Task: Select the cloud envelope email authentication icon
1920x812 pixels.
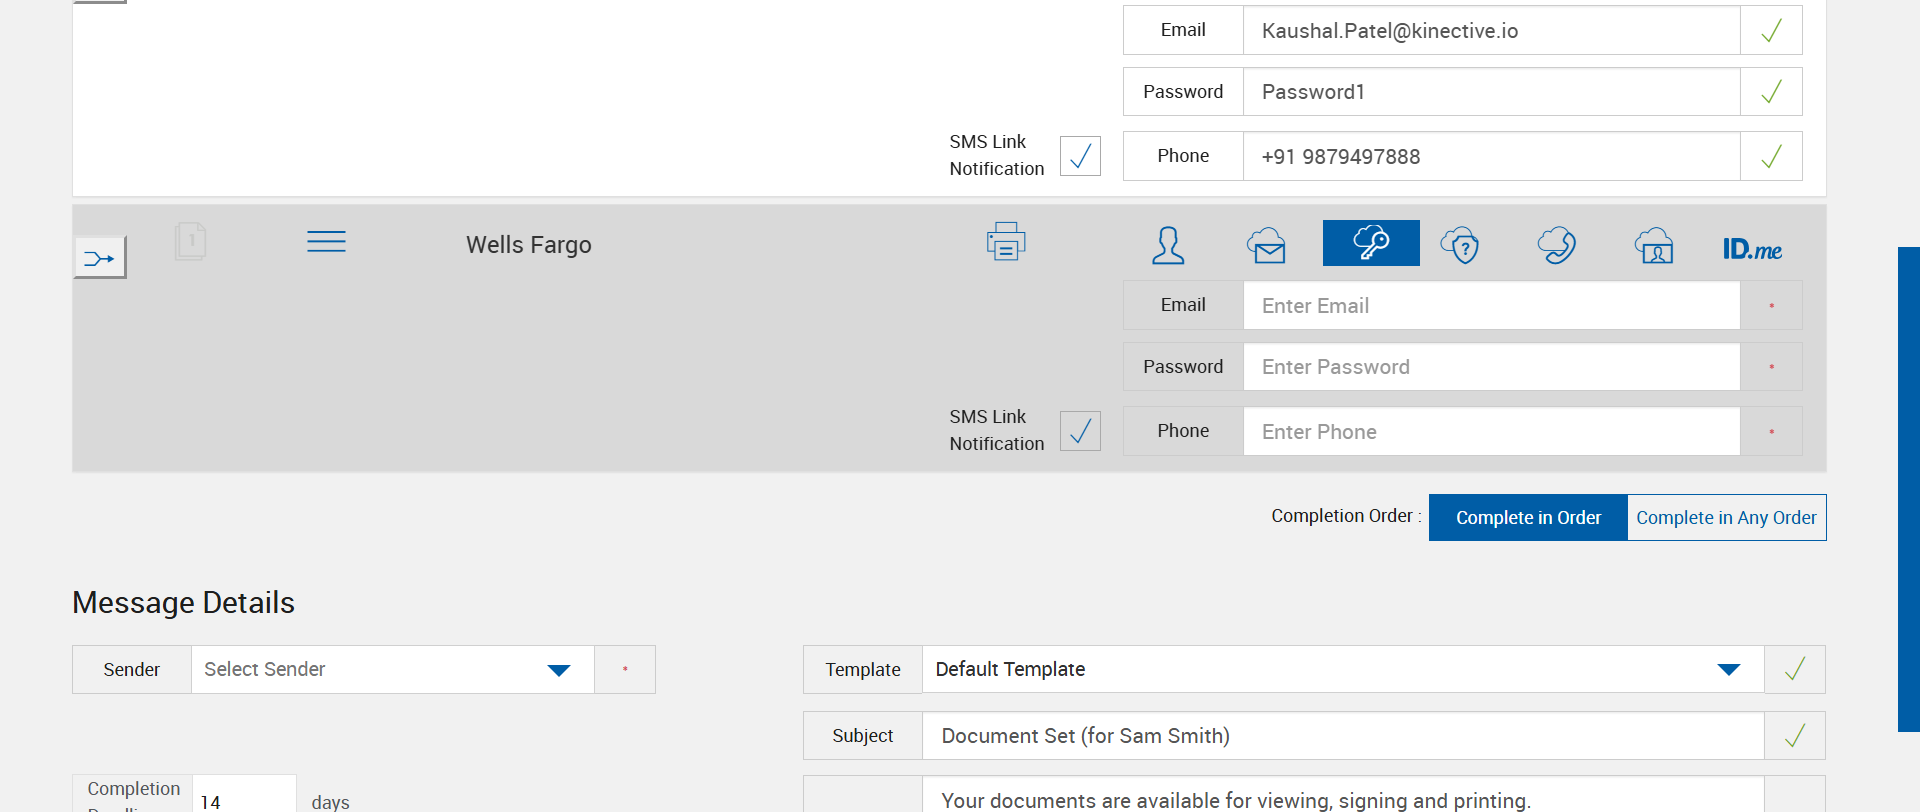Action: (x=1266, y=245)
